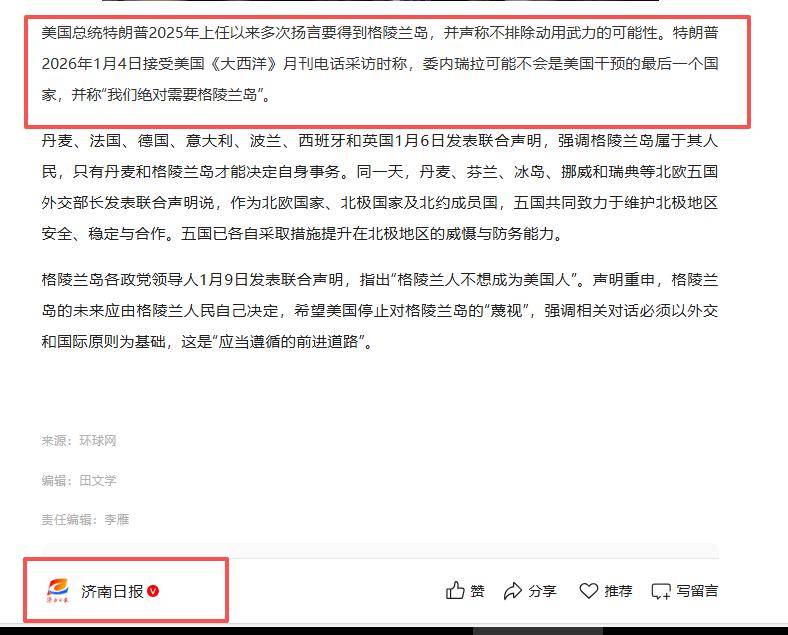Click the curved share arrow icon
788x635 pixels.
point(513,591)
